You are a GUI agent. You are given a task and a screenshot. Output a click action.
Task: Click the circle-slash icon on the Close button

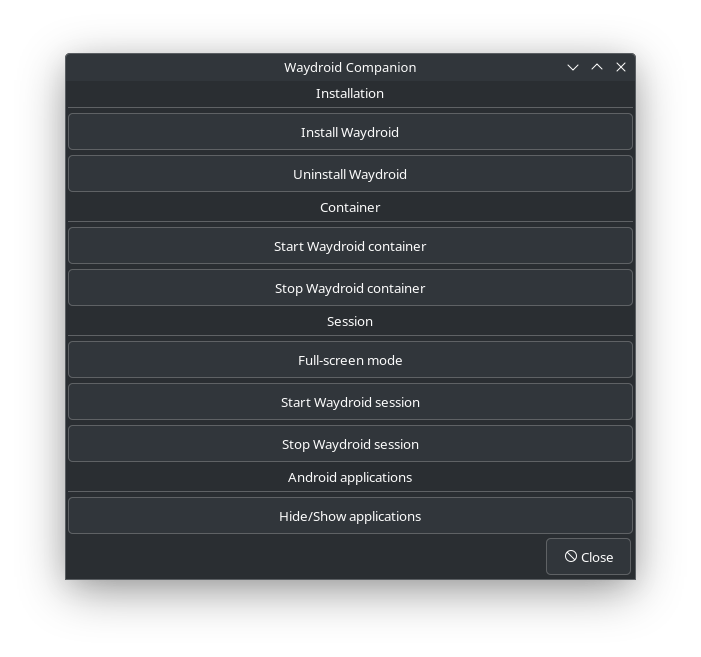point(570,556)
